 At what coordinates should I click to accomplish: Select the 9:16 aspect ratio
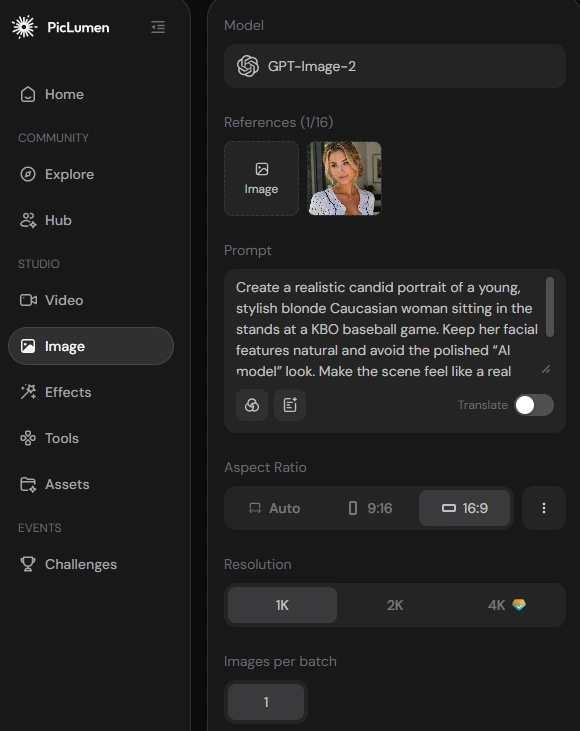[x=371, y=508]
